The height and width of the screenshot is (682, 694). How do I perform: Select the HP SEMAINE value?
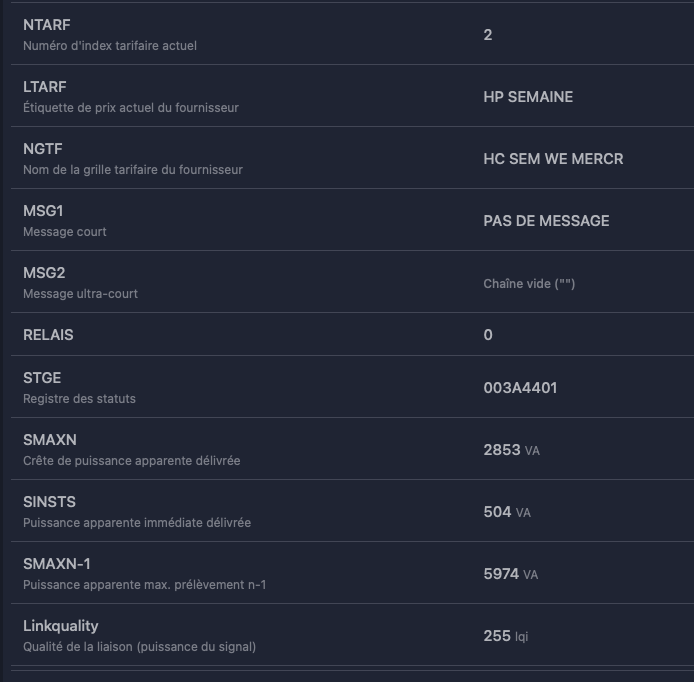click(x=528, y=97)
